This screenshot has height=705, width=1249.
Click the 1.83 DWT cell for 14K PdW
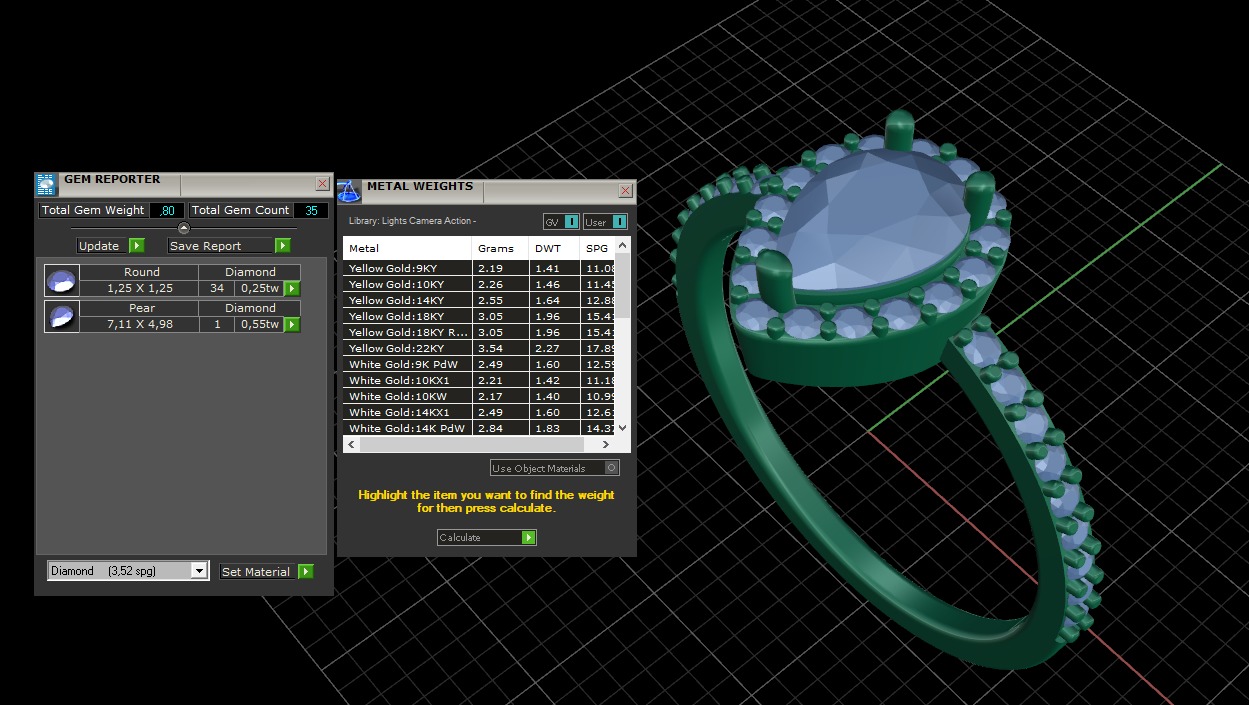[x=554, y=428]
